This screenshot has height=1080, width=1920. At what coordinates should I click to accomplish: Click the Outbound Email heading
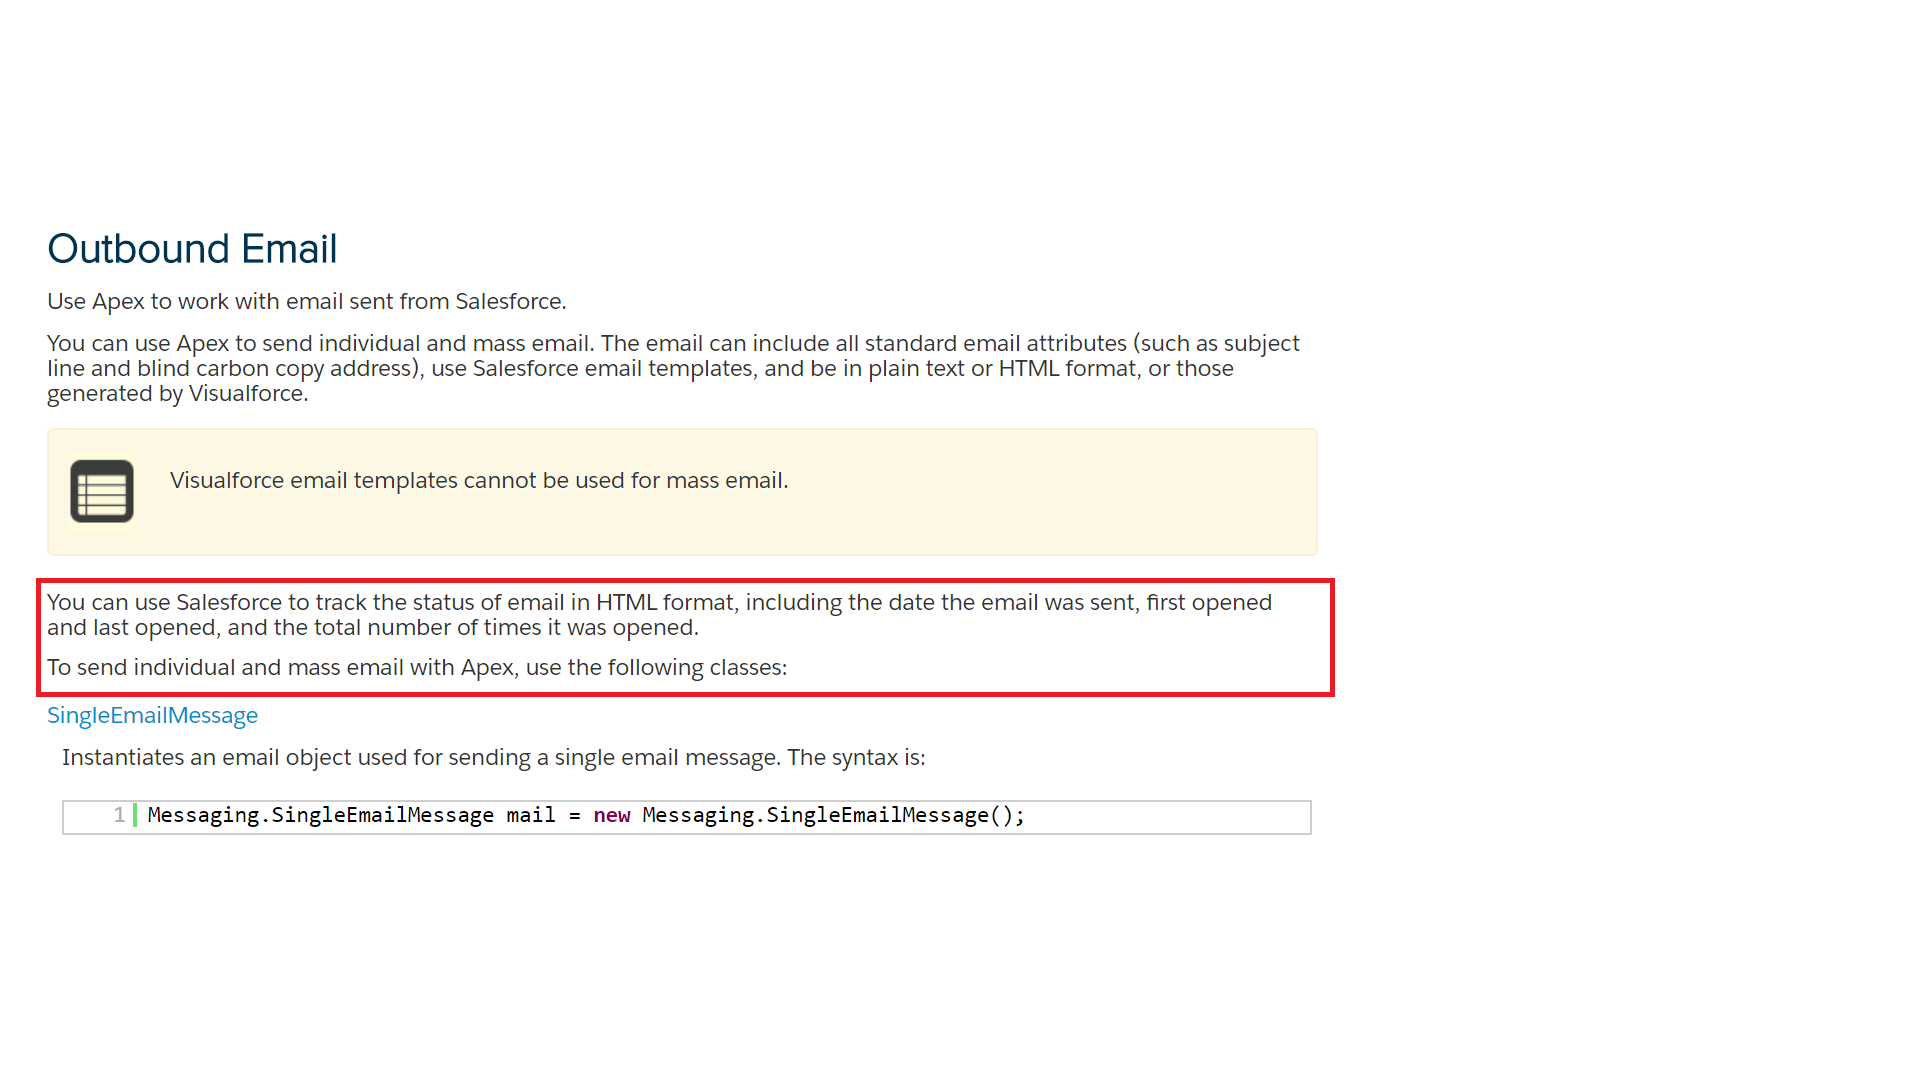pyautogui.click(x=192, y=249)
